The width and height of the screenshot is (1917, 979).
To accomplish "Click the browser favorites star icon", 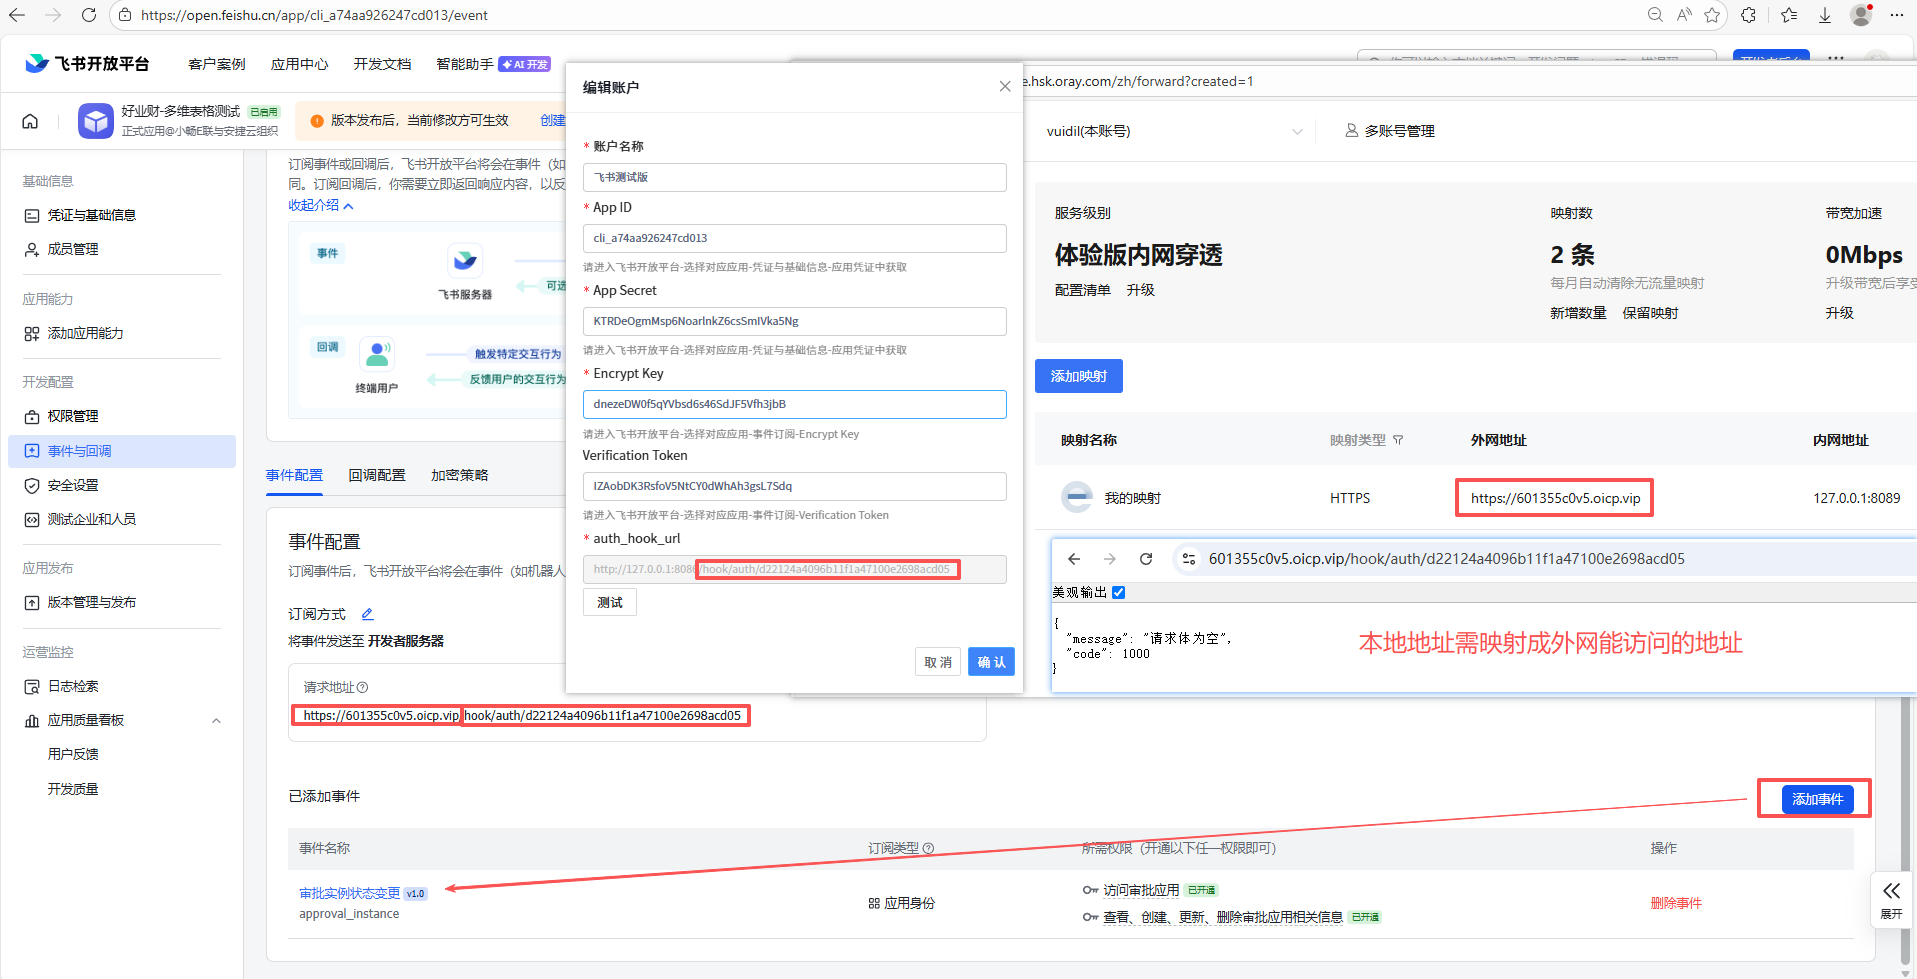I will [1712, 15].
